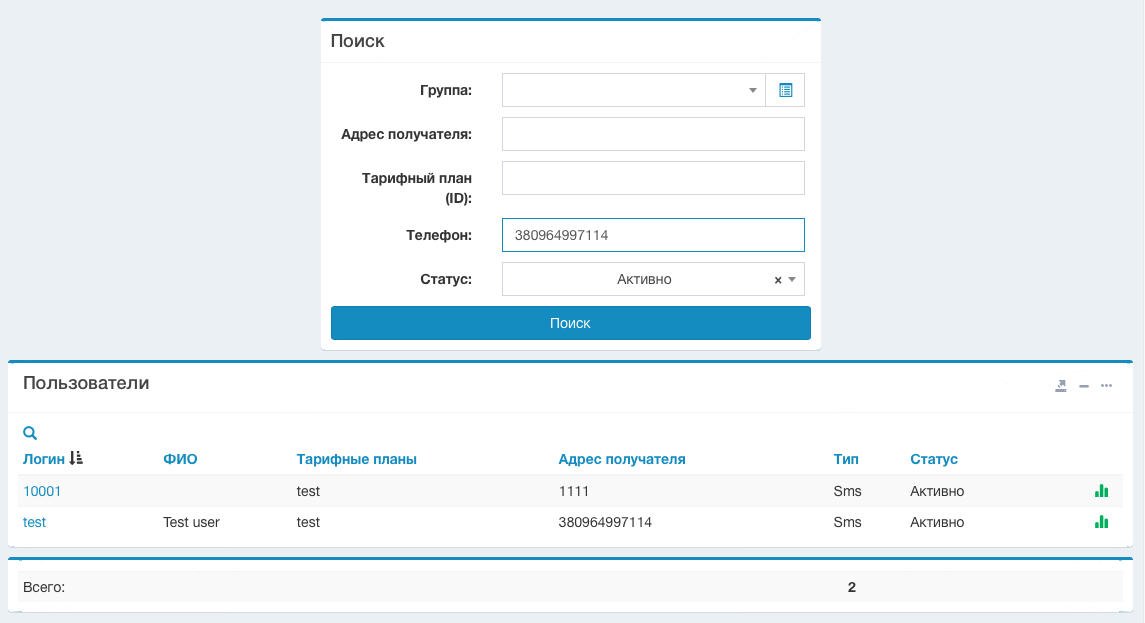Clear the Активно status with the x

(x=778, y=280)
